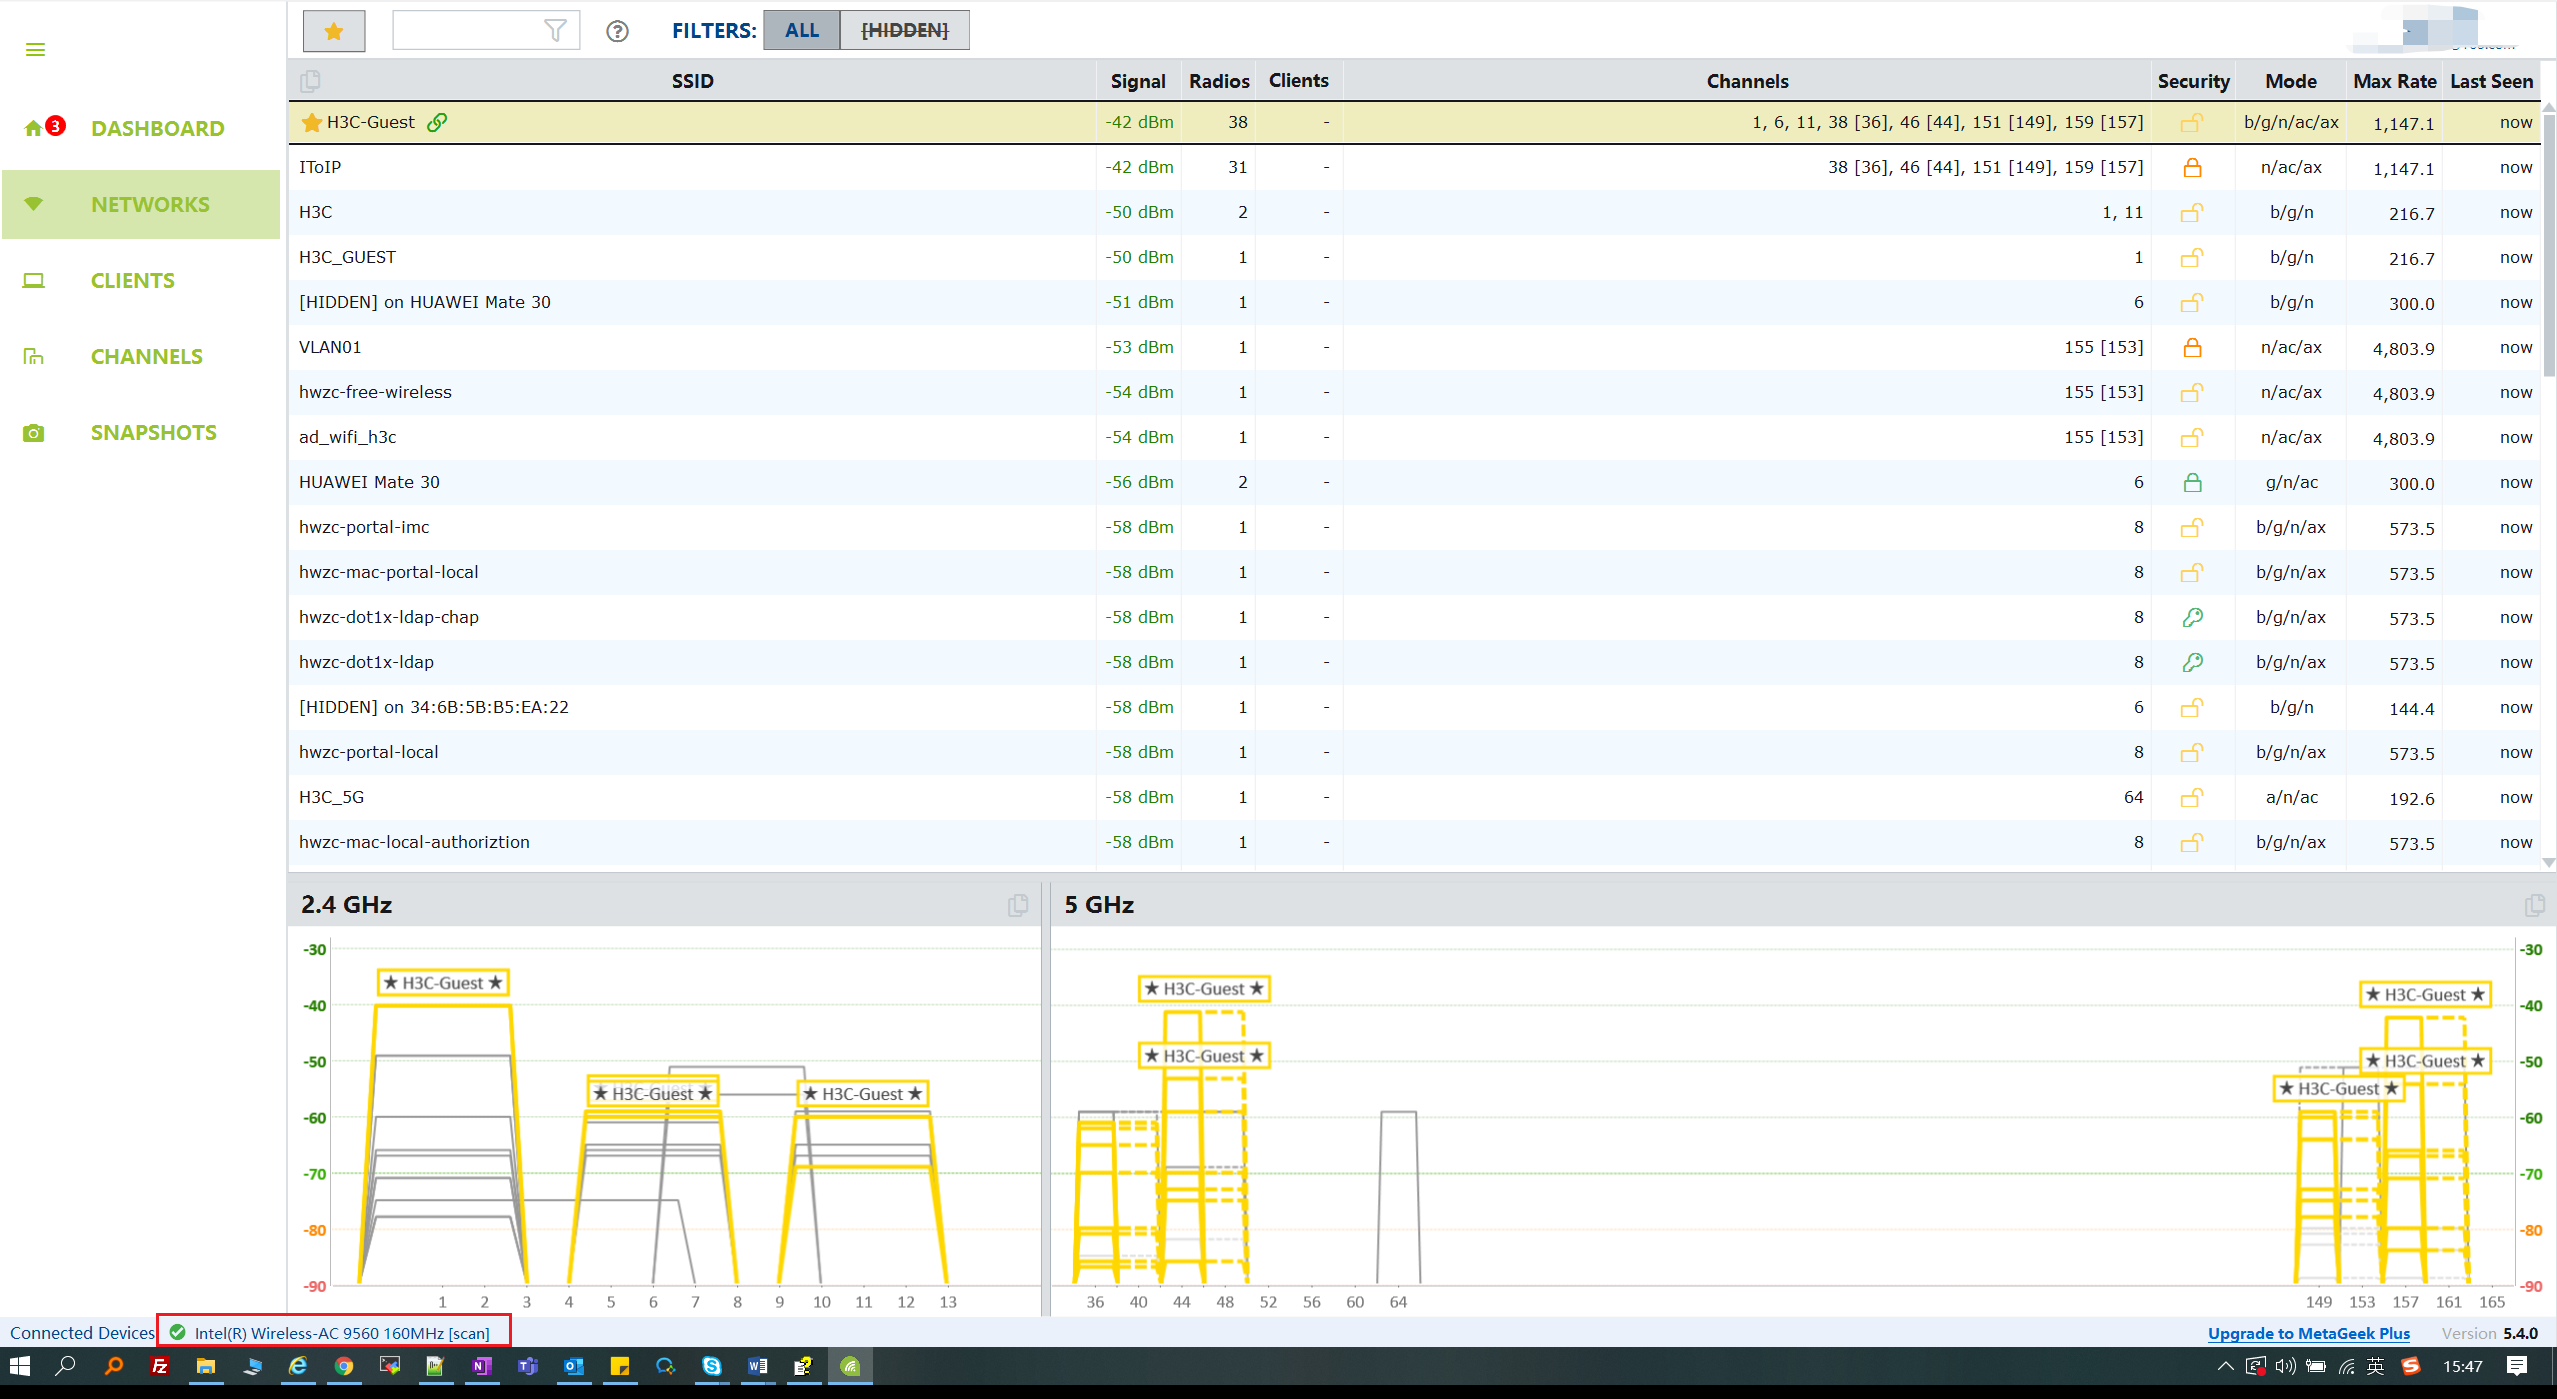
Task: Select the IToIP network row
Action: 1414,167
